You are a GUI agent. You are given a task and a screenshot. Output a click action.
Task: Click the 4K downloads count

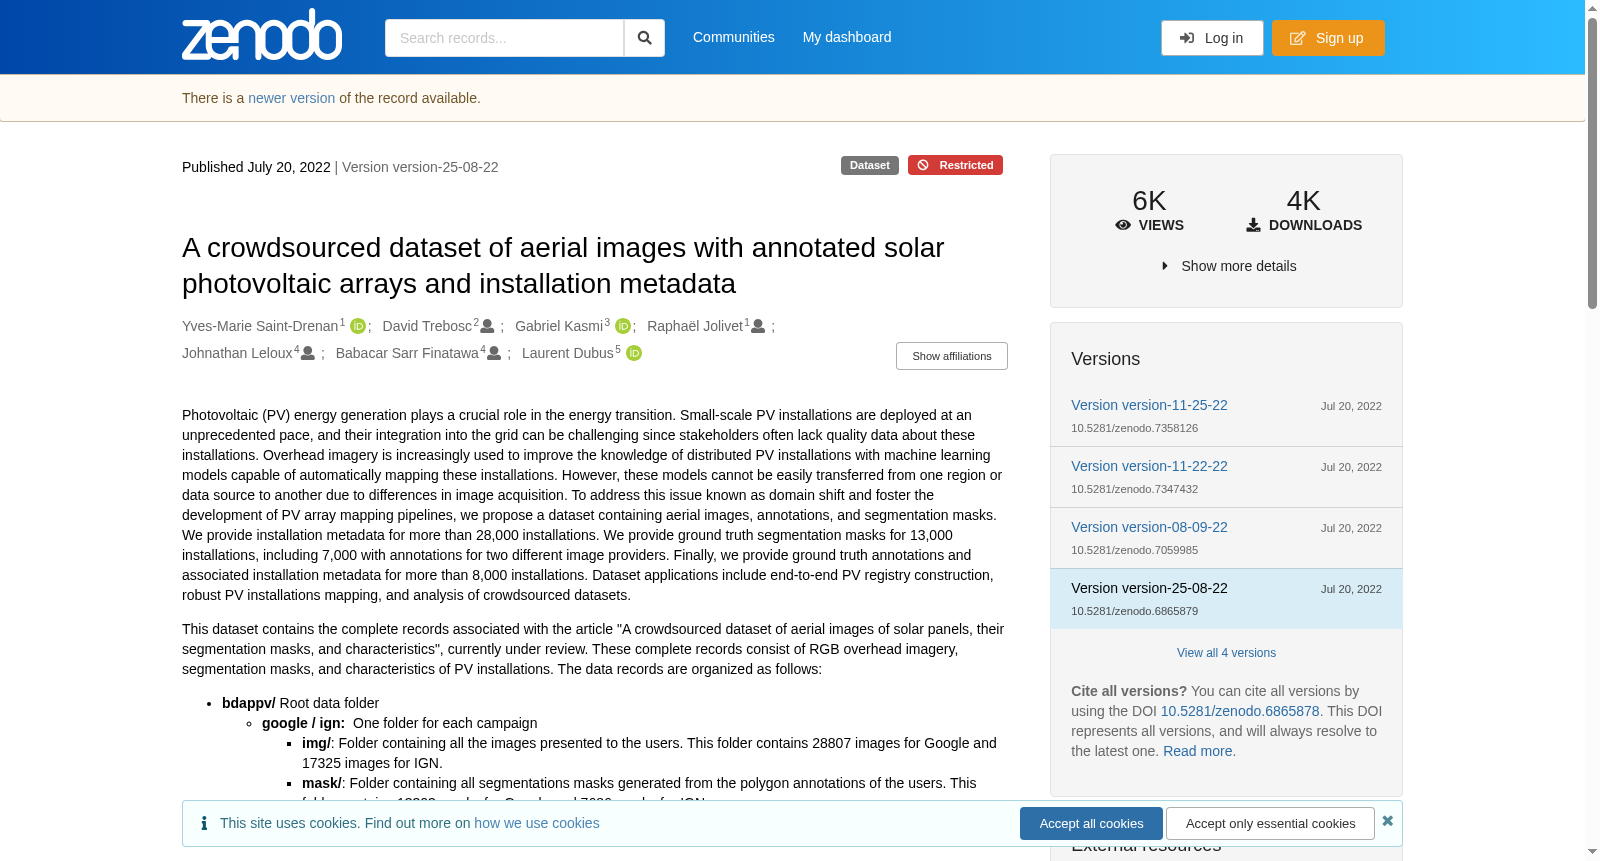(x=1303, y=201)
